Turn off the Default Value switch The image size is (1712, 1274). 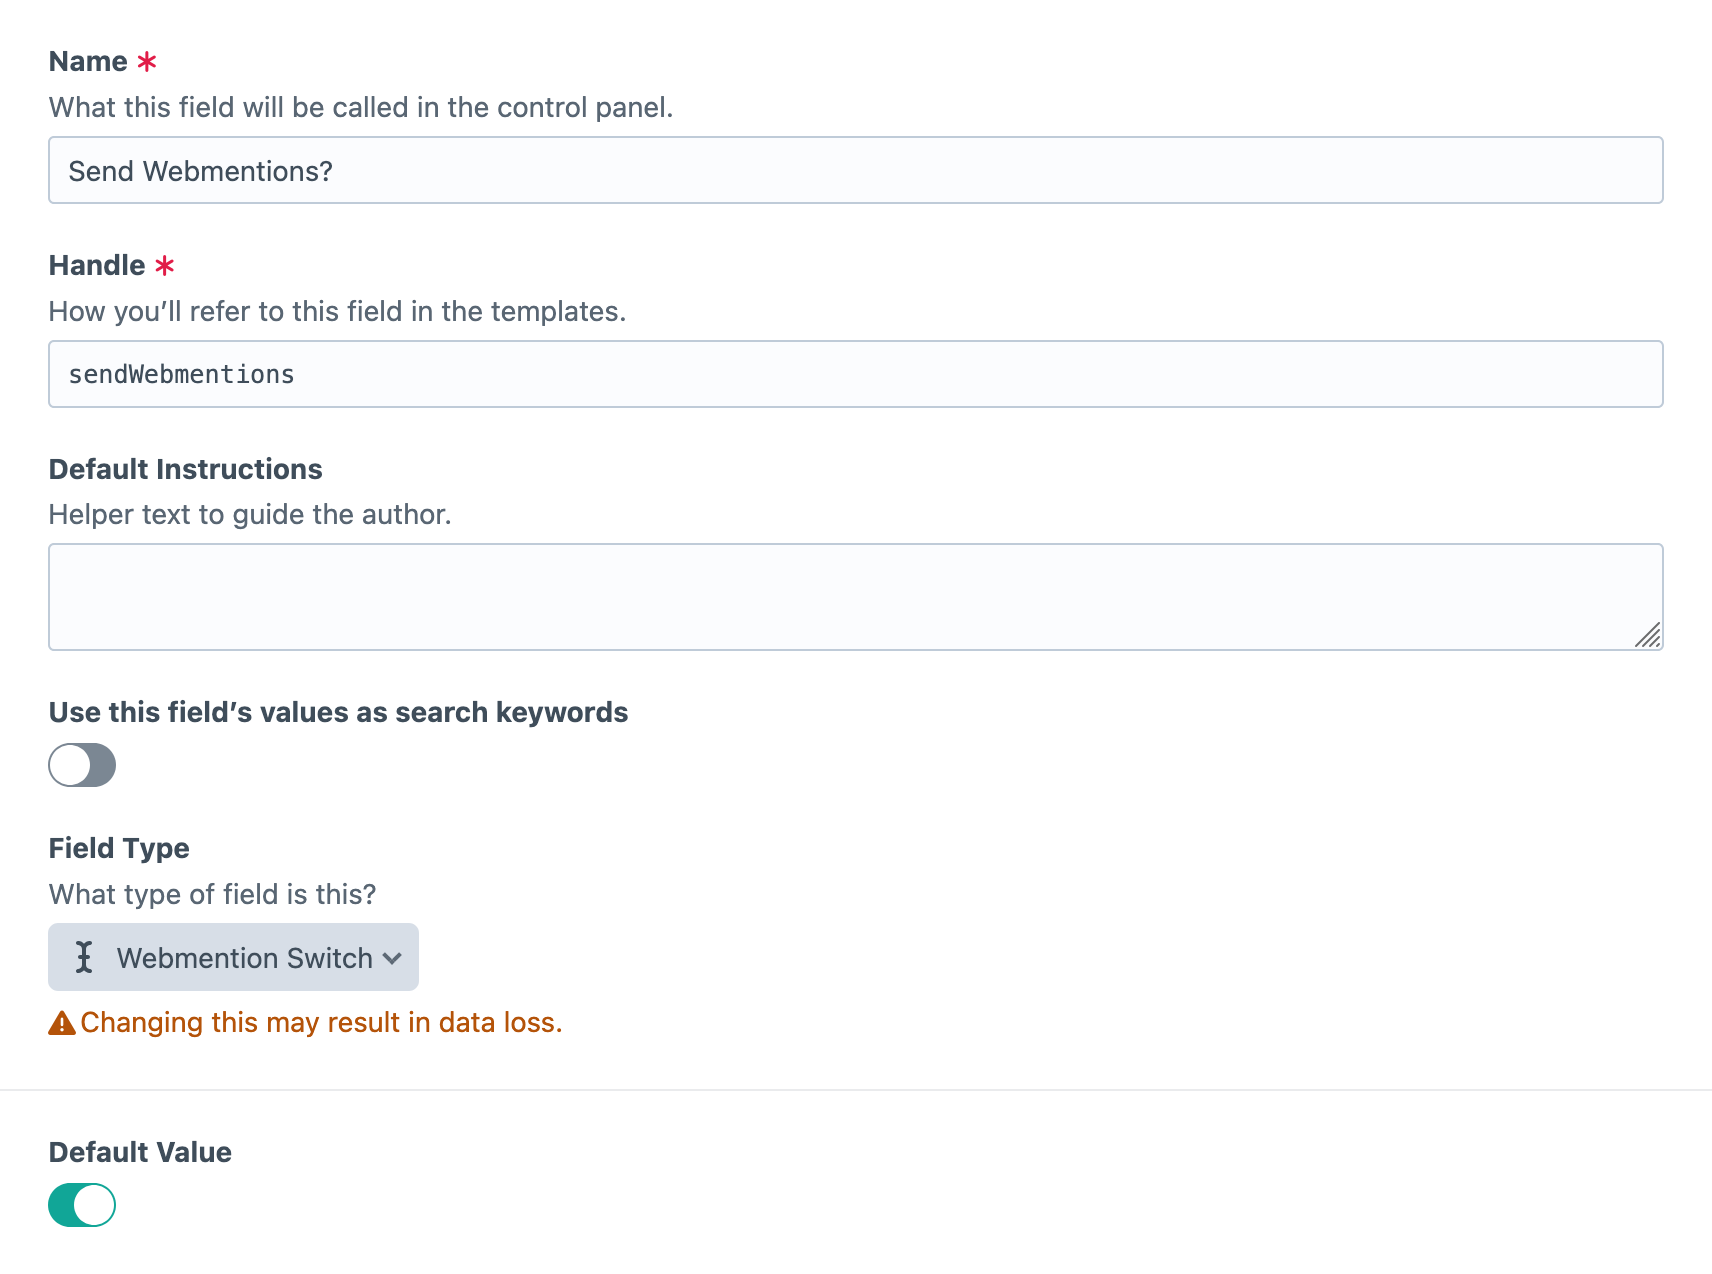[82, 1205]
